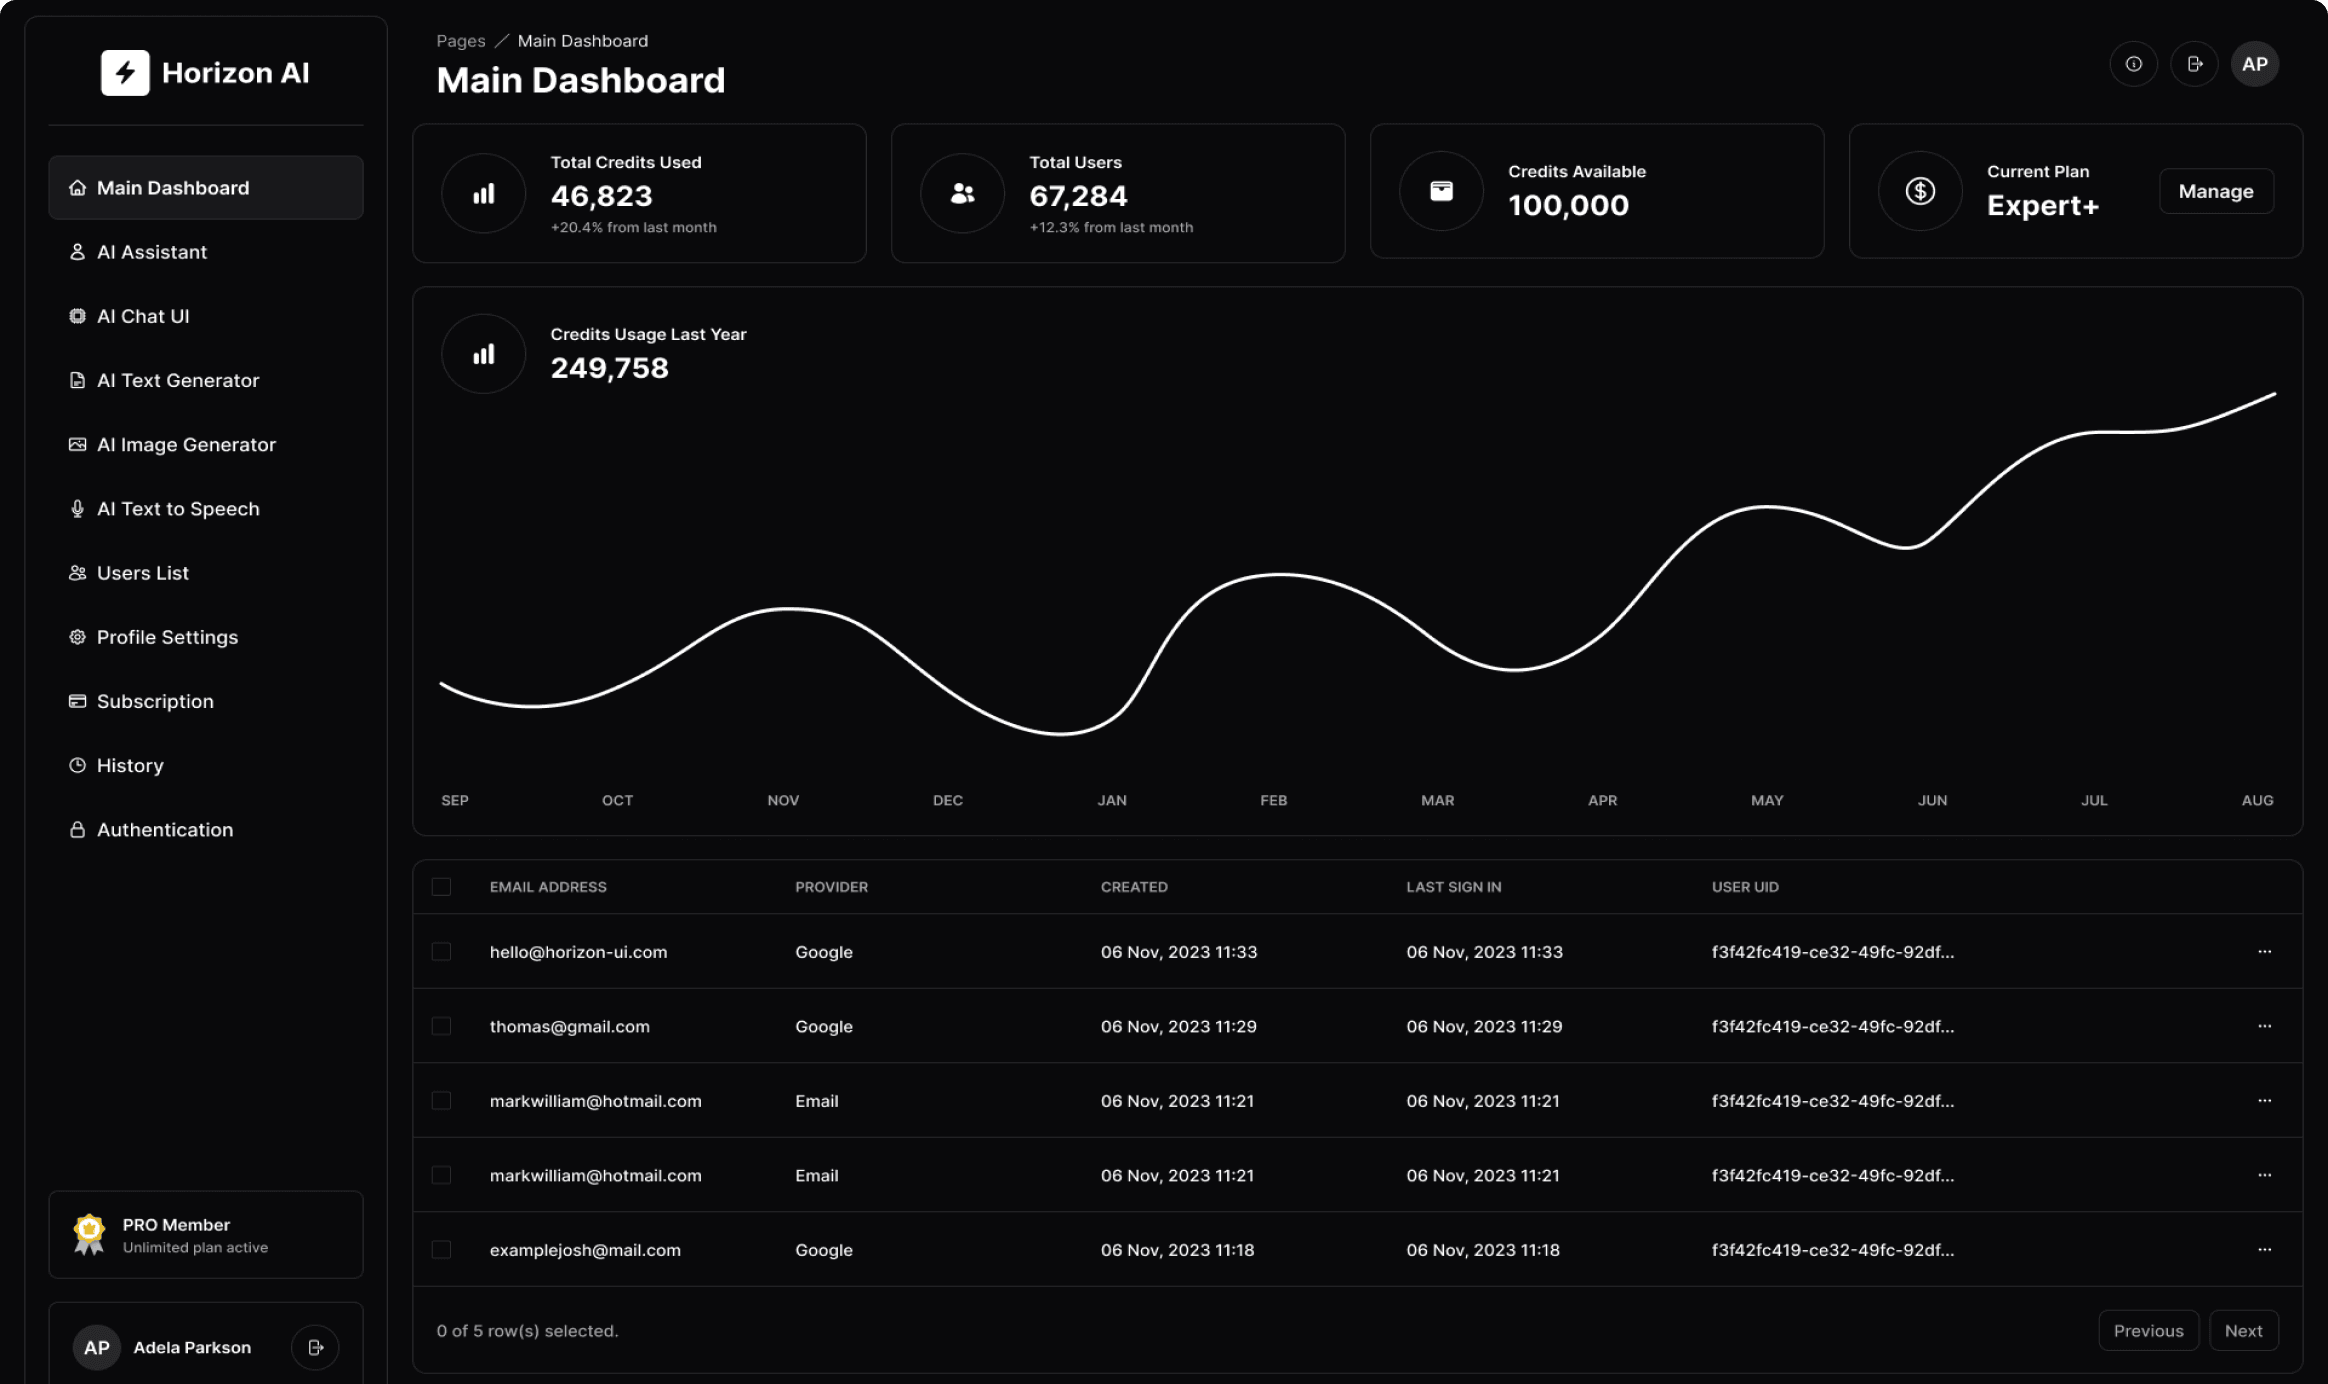Click the info icon in top header
The image size is (2328, 1384).
(x=2133, y=64)
